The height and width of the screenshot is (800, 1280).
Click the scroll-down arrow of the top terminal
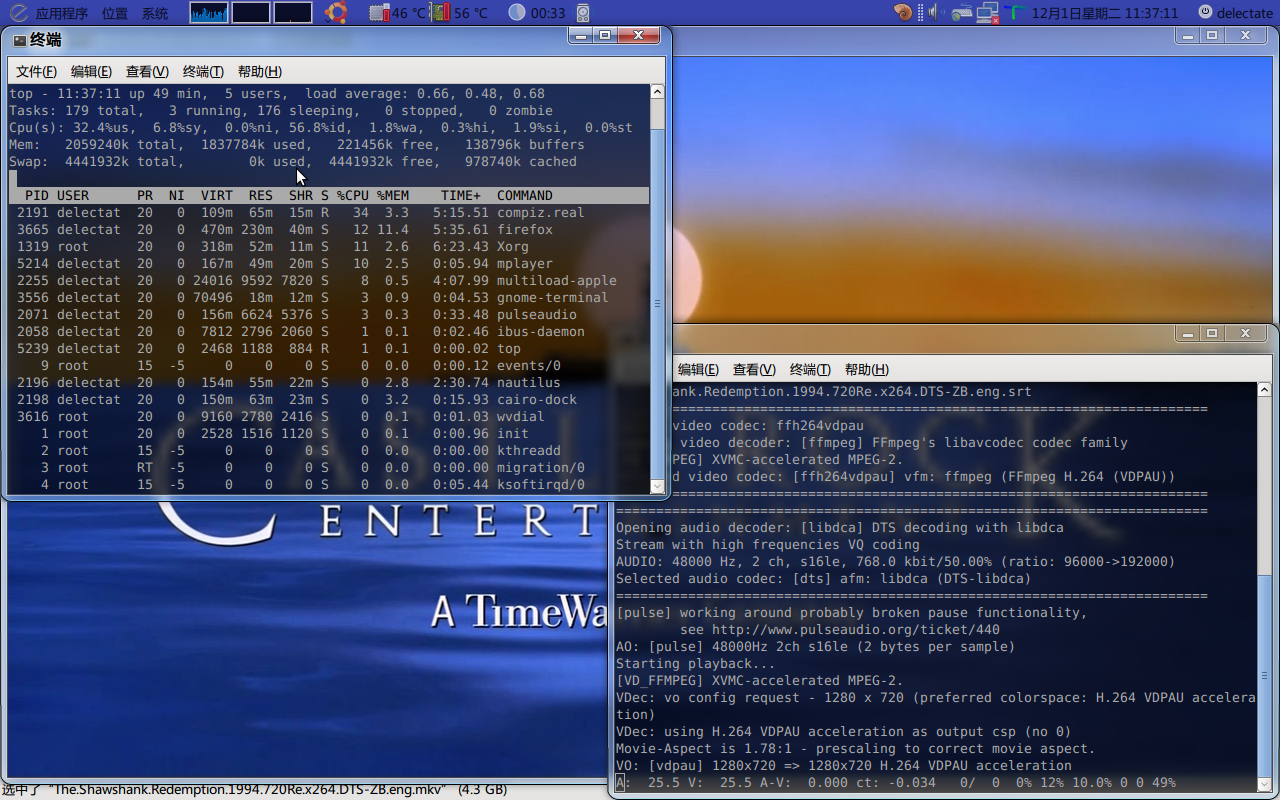pos(657,486)
